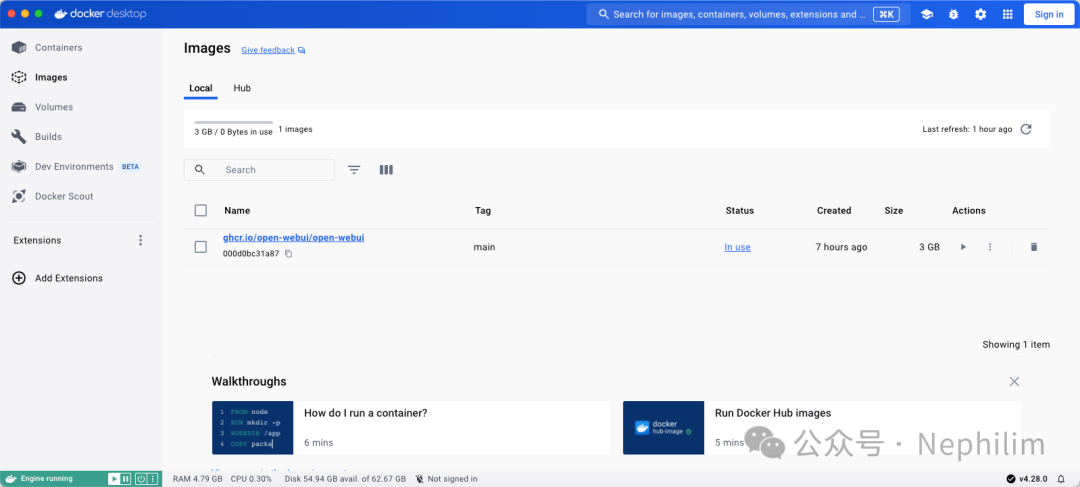The image size is (1080, 487).
Task: Refresh the images list
Action: 1026,129
